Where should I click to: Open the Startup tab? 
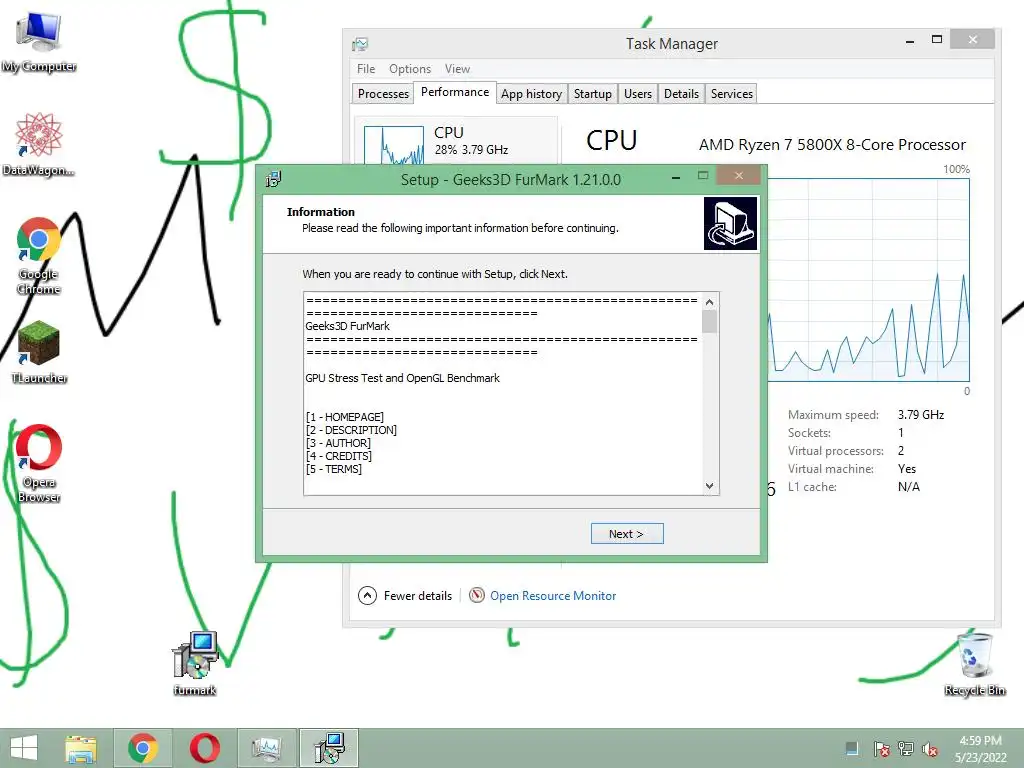(x=592, y=93)
